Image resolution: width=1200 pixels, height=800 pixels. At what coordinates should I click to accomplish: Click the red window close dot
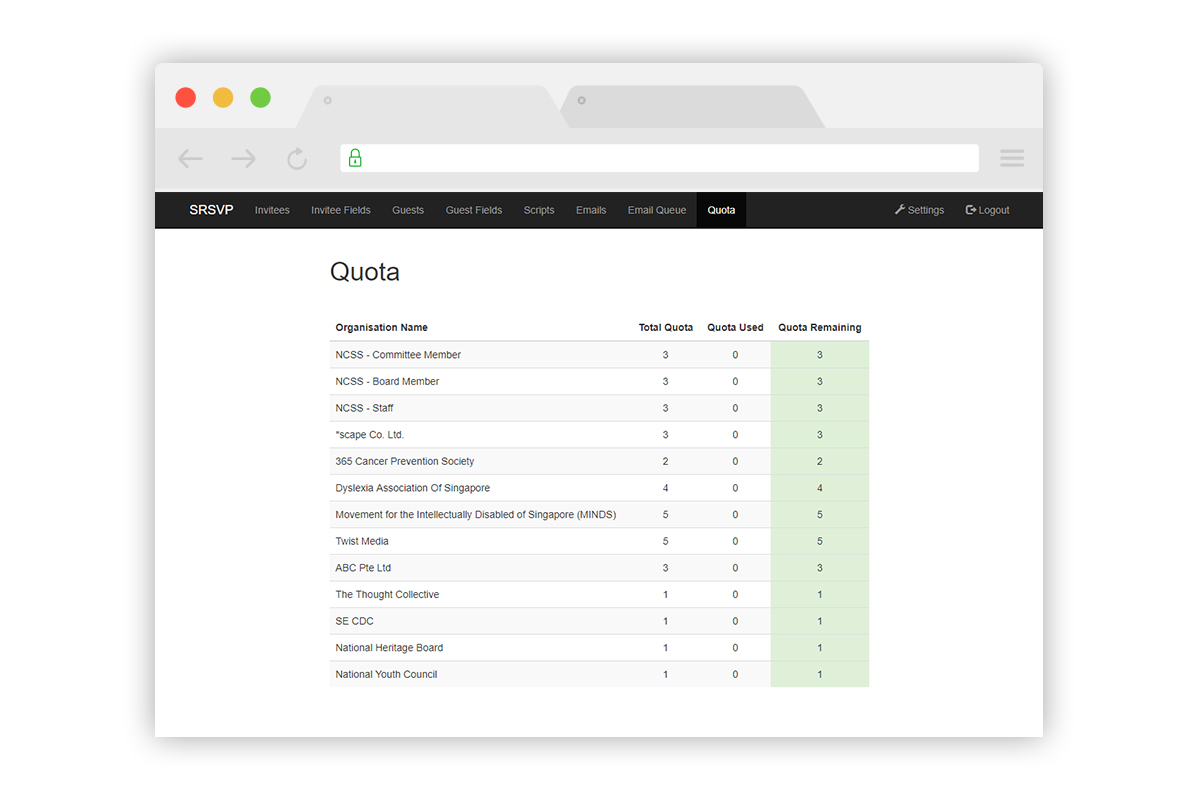[185, 97]
